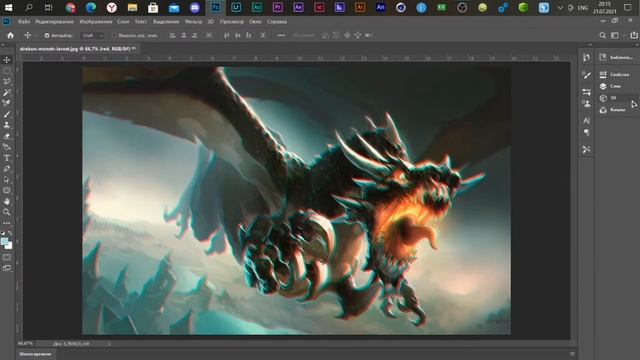Open Adobe Premiere Pro from taskbar
Viewport: 640px width, 360px height.
coord(278,7)
